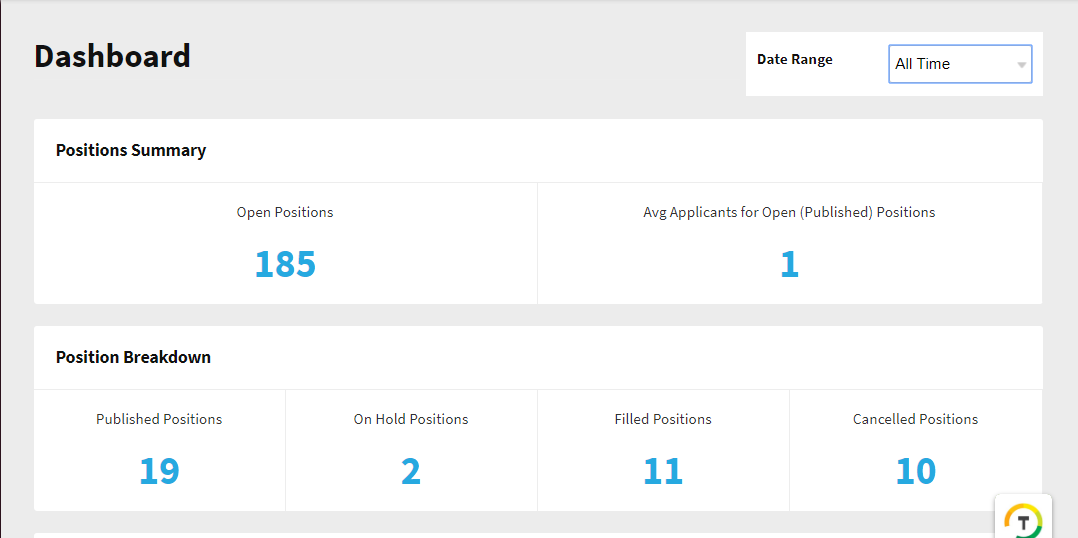Screen dimensions: 1078x538
Task: Open the Cancelled Positions count 10
Action: 916,471
